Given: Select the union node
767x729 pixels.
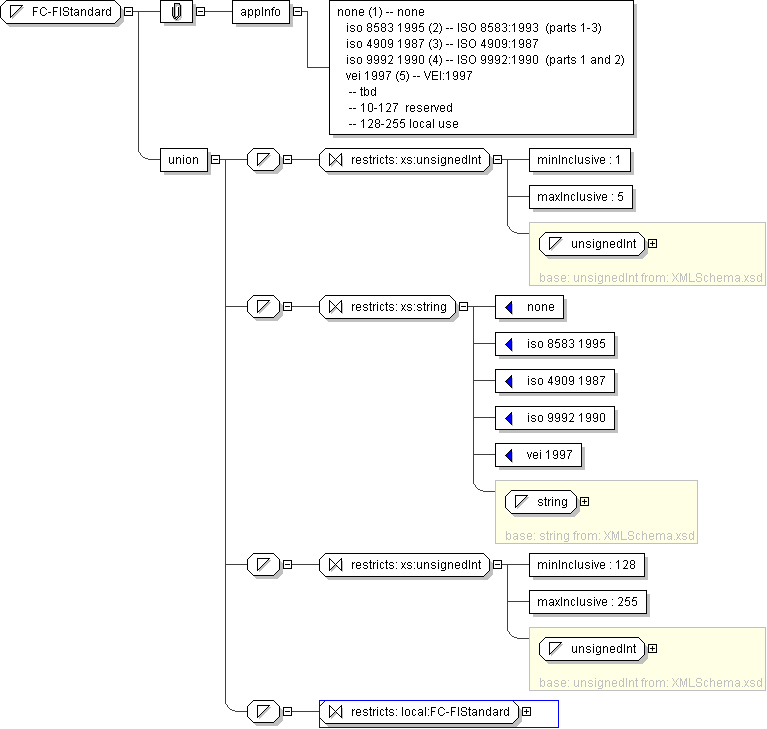Looking at the screenshot, I should point(183,160).
